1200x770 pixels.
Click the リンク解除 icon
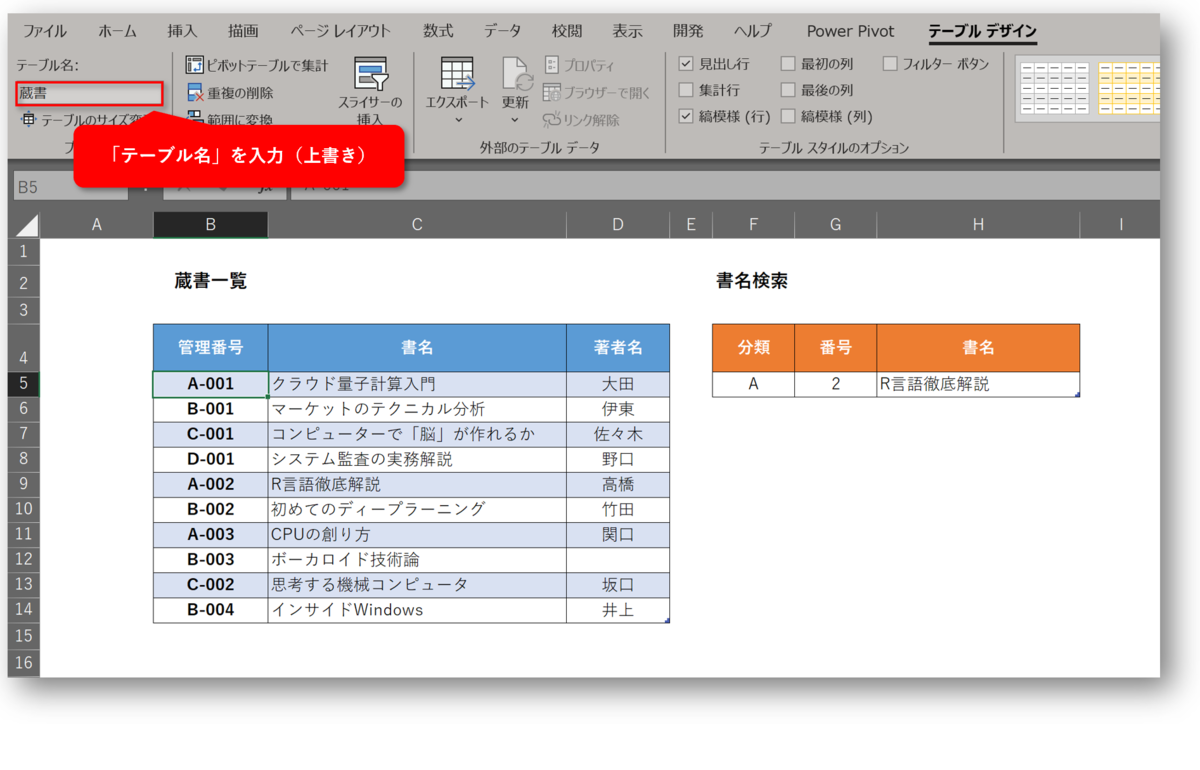click(x=552, y=119)
